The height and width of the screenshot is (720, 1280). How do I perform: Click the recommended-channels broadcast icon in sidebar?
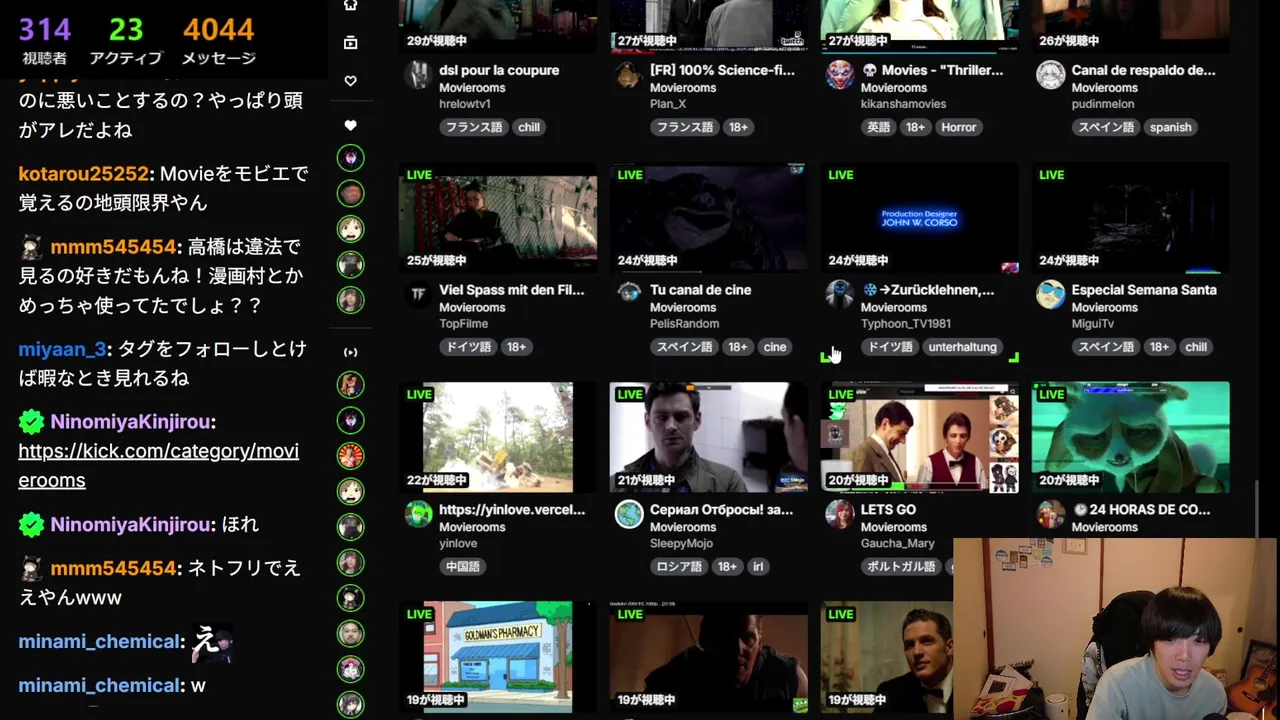(x=350, y=352)
